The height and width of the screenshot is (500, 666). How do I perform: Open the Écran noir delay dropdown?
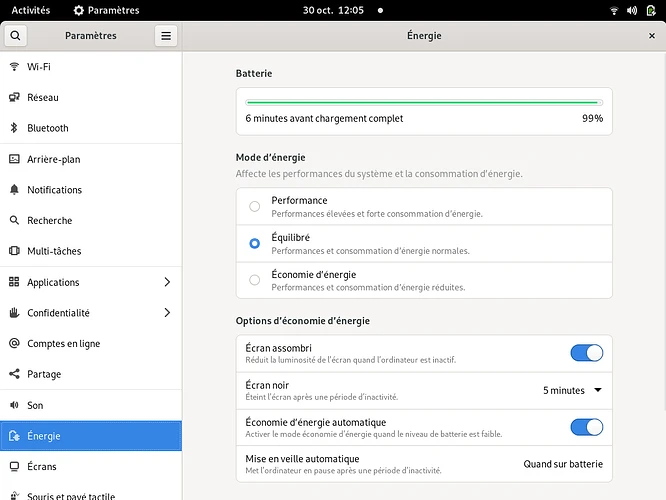pyautogui.click(x=573, y=390)
